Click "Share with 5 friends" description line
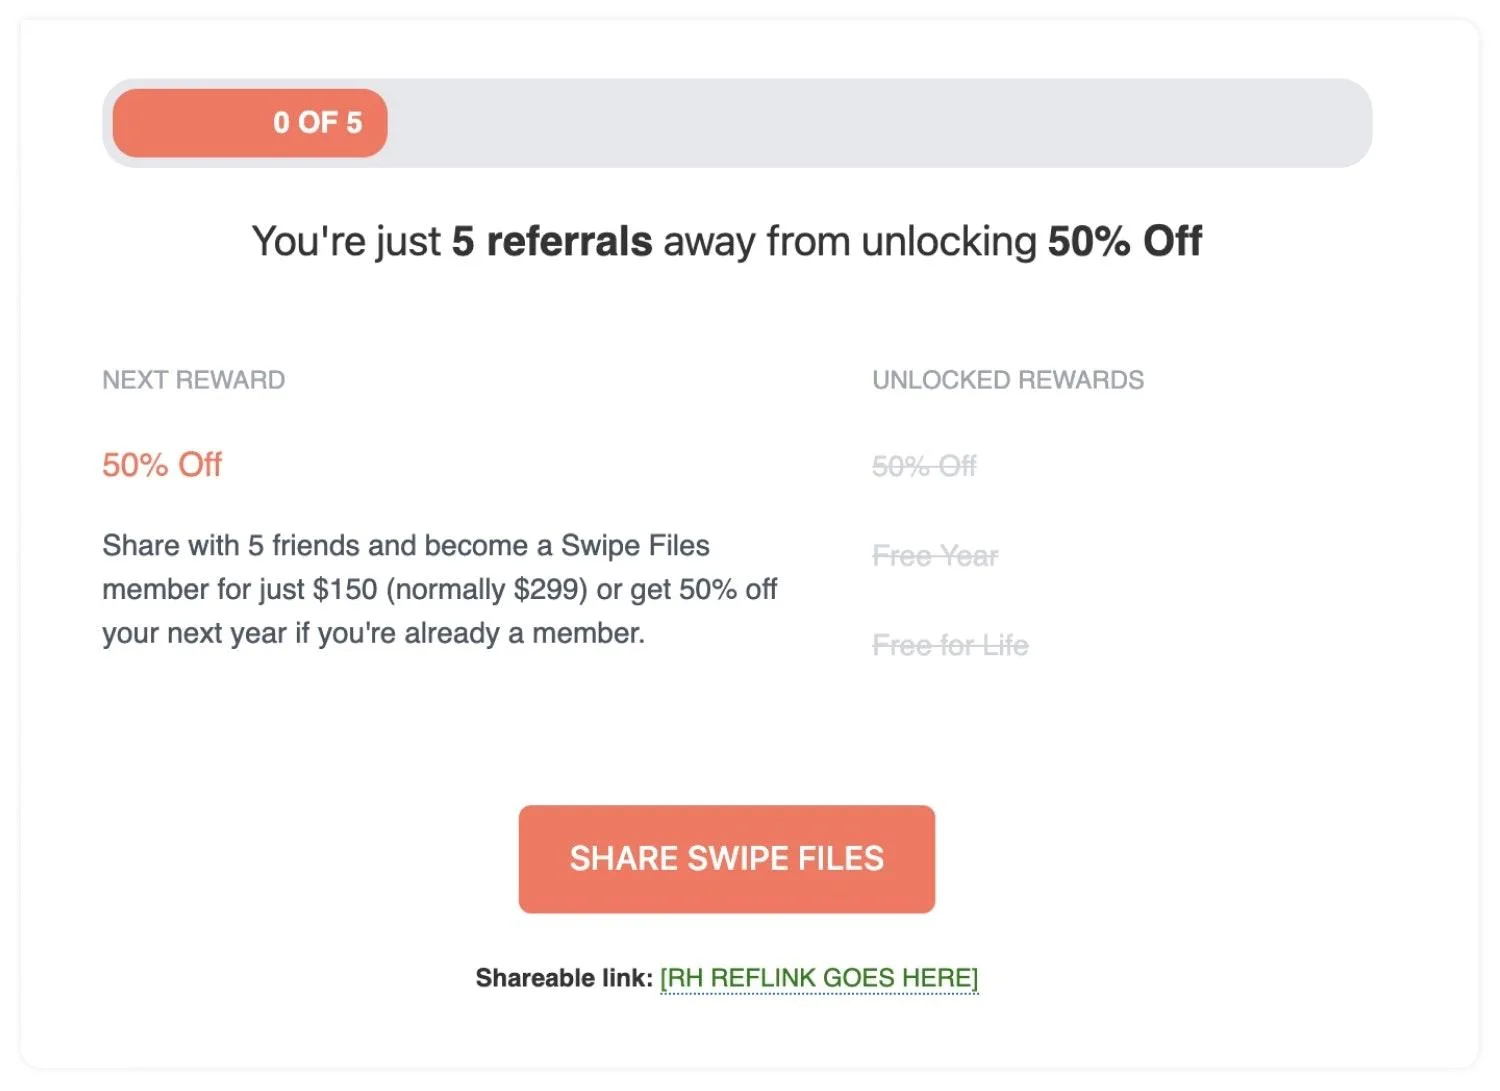 coord(258,546)
